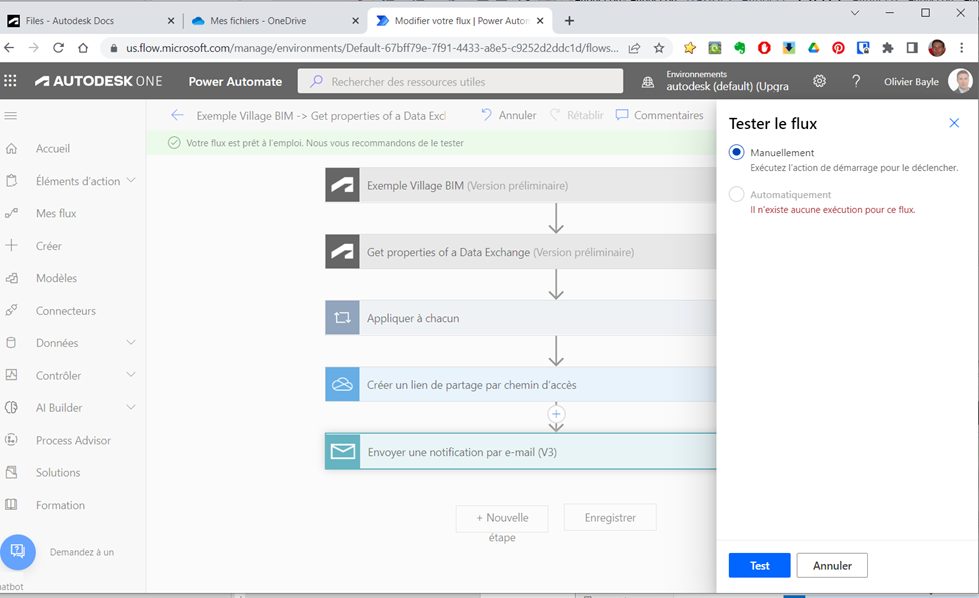Click the flow name Exemple Village BIM title
979x598 pixels.
click(321, 115)
